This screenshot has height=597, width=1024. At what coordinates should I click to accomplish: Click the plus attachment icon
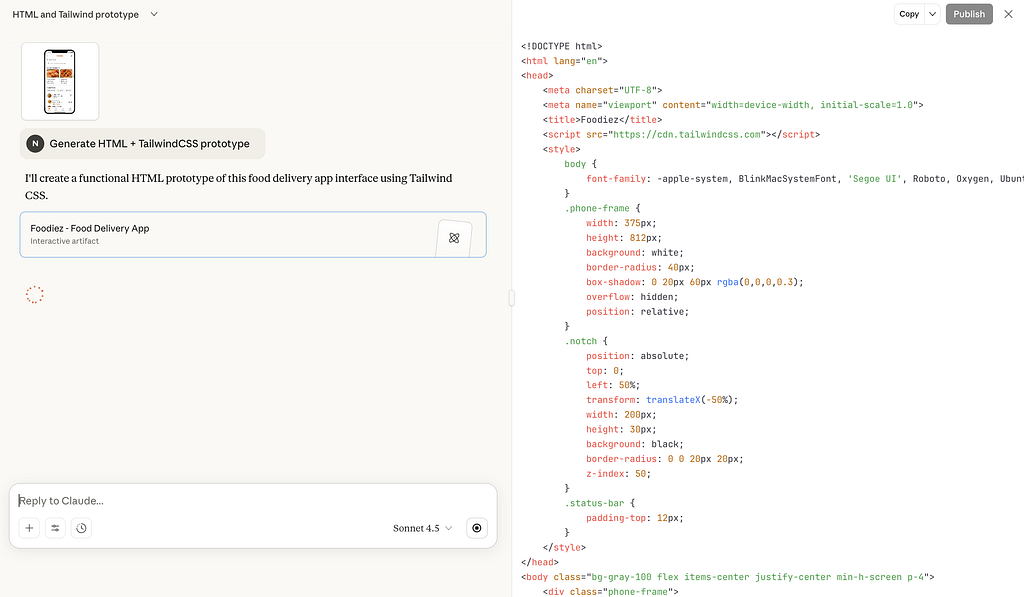pos(29,528)
